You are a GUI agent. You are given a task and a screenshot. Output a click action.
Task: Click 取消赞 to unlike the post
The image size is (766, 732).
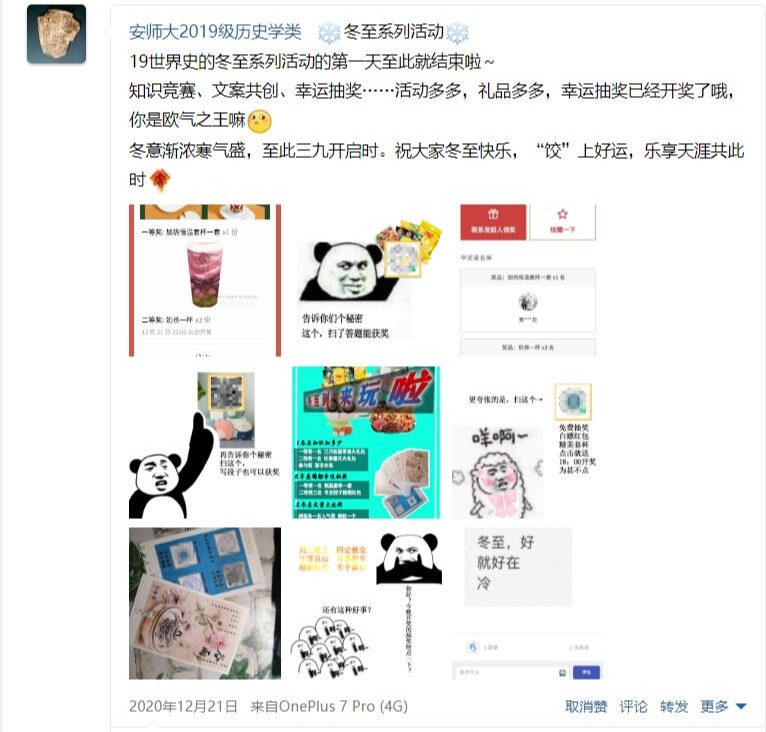[586, 706]
